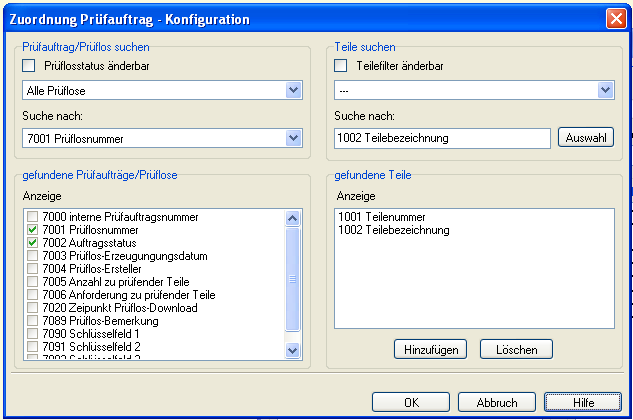Uncheck 7001 Prüflosnummer in the Anzeige list
This screenshot has height=420, width=633.
pos(32,230)
